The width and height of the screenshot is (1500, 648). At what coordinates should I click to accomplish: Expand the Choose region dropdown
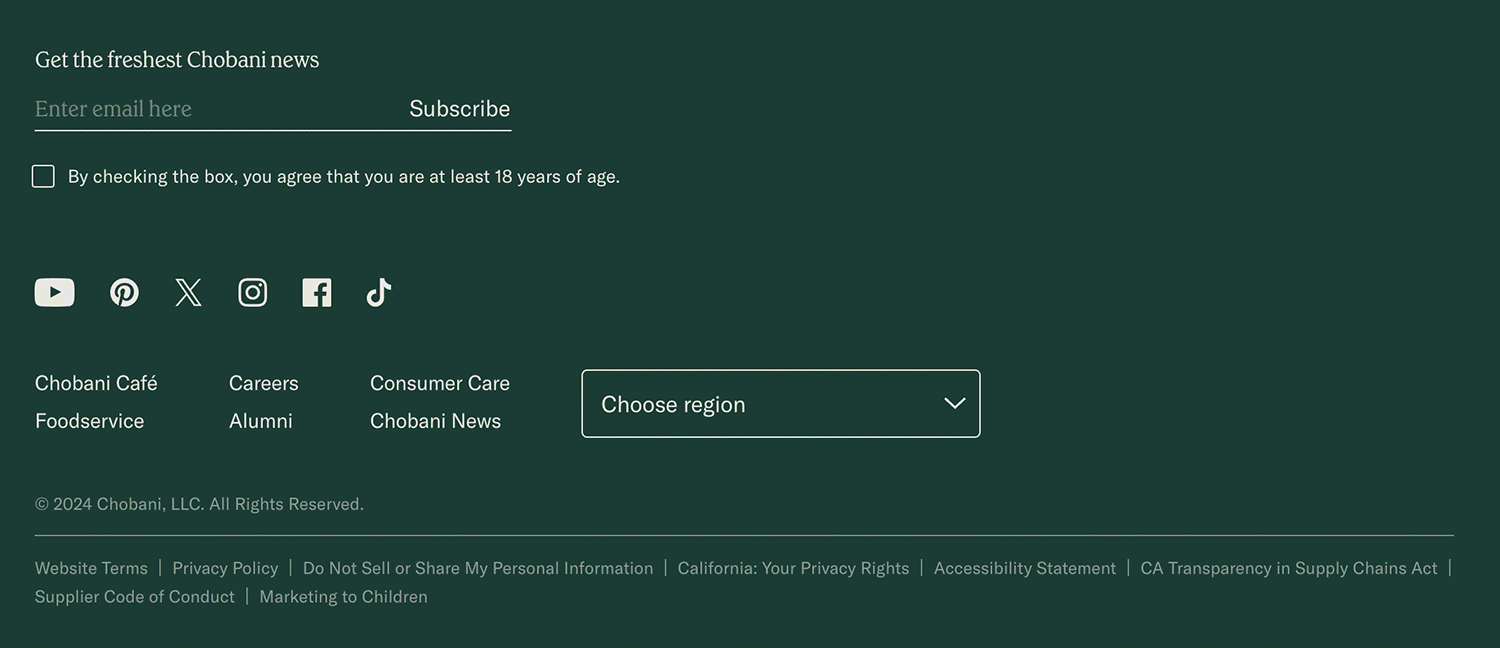(781, 404)
